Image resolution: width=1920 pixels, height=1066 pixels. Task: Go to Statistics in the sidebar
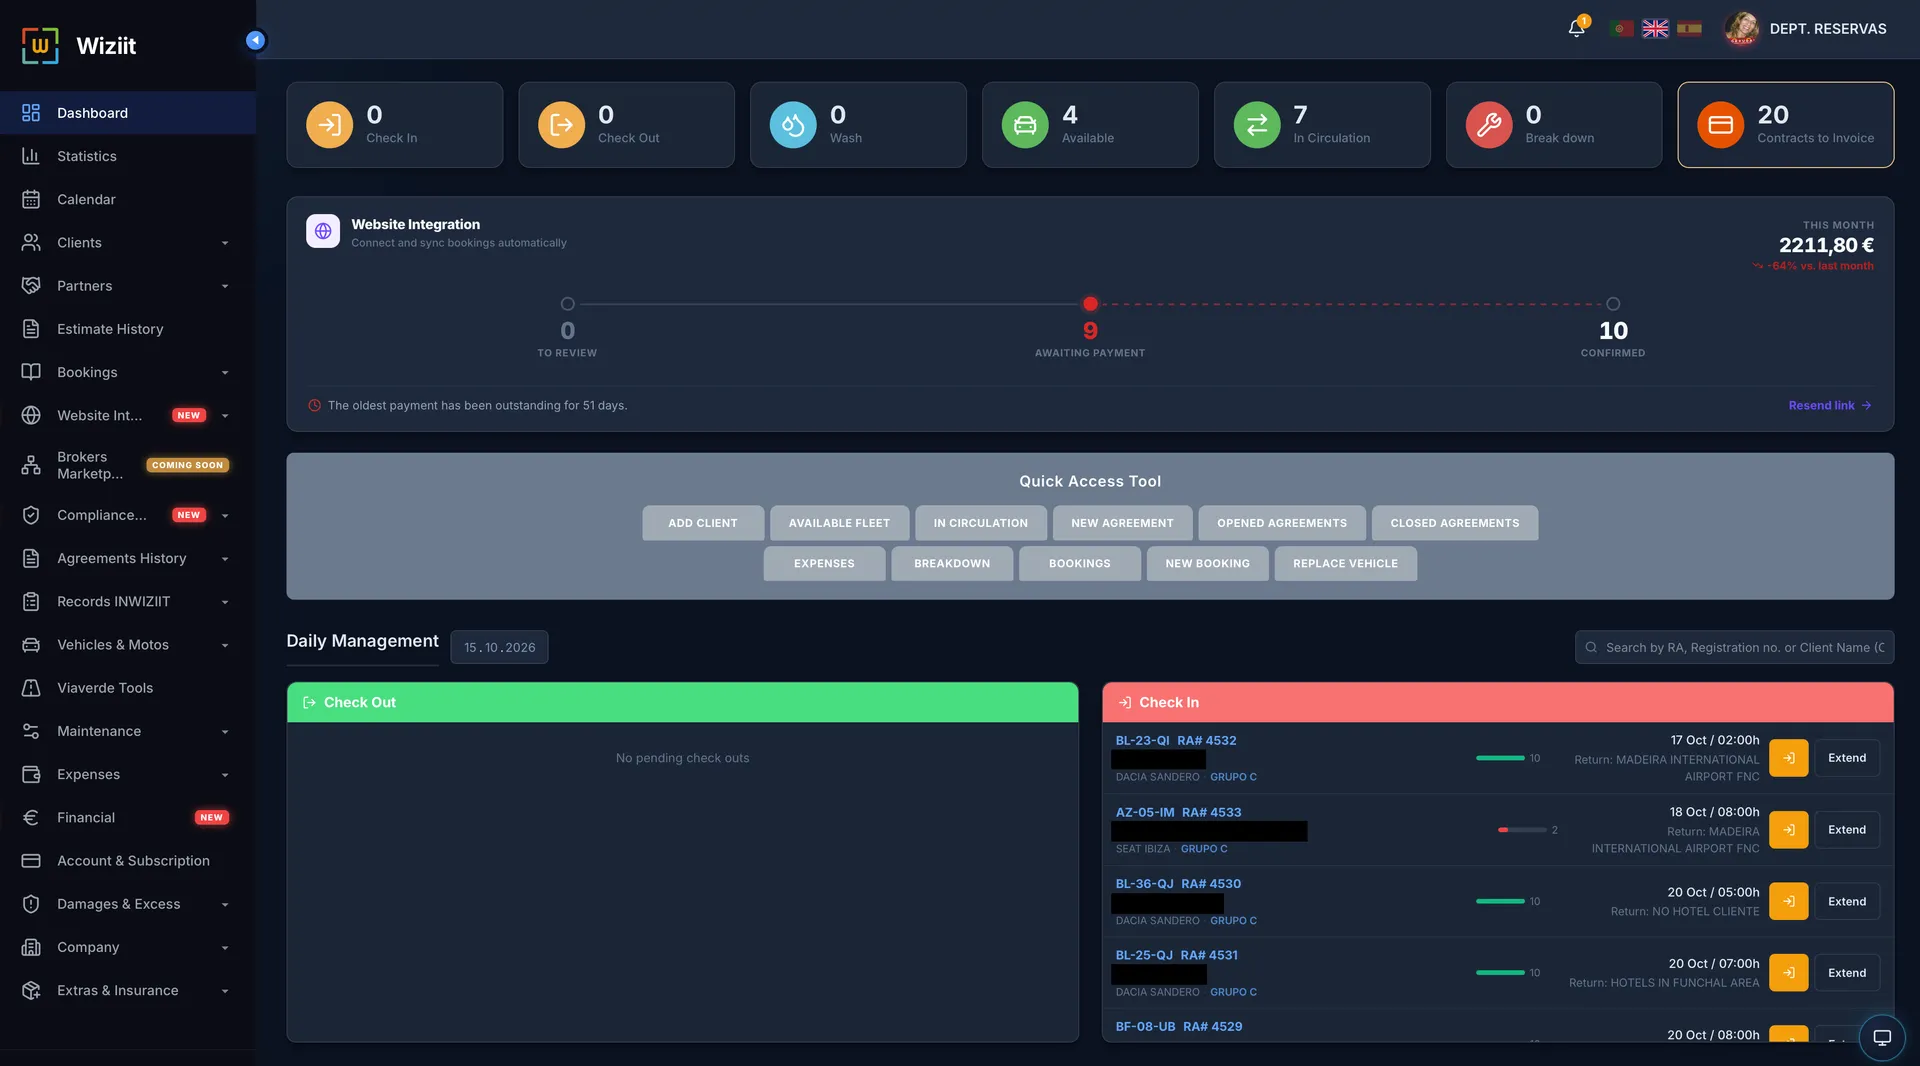pyautogui.click(x=128, y=156)
